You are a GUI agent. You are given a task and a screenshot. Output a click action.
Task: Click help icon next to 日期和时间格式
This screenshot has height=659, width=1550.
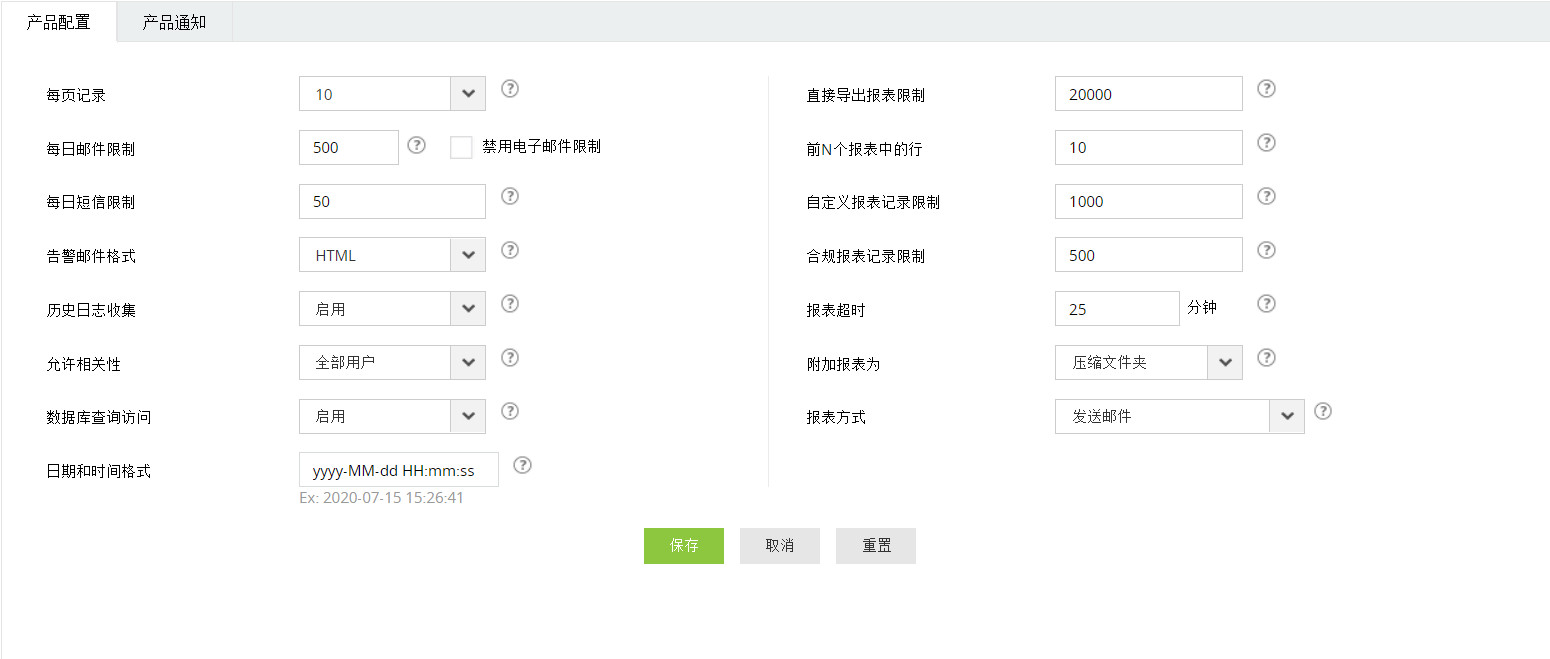522,465
